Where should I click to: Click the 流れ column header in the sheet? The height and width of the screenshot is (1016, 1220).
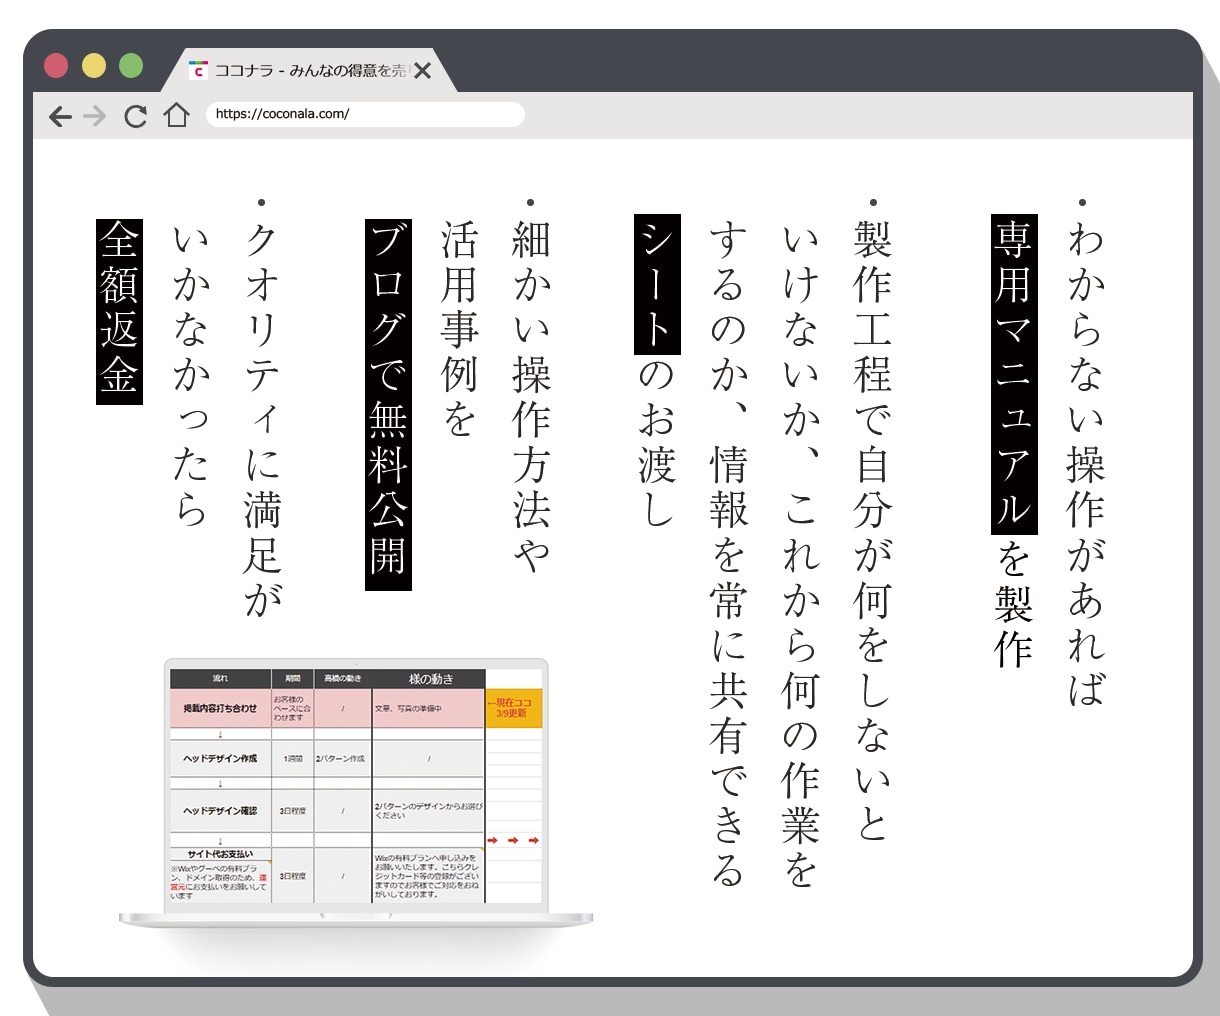click(x=220, y=679)
